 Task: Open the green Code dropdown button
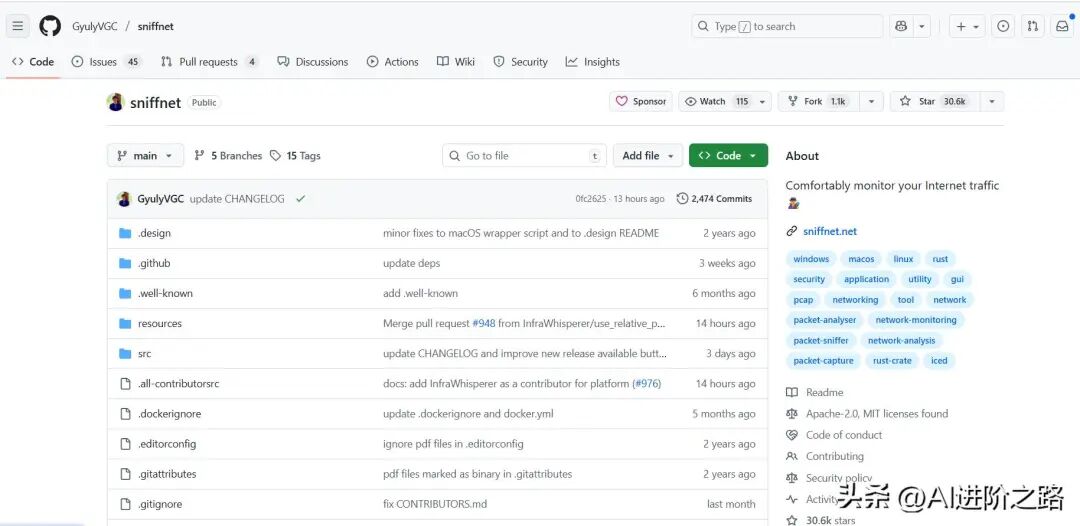[728, 156]
